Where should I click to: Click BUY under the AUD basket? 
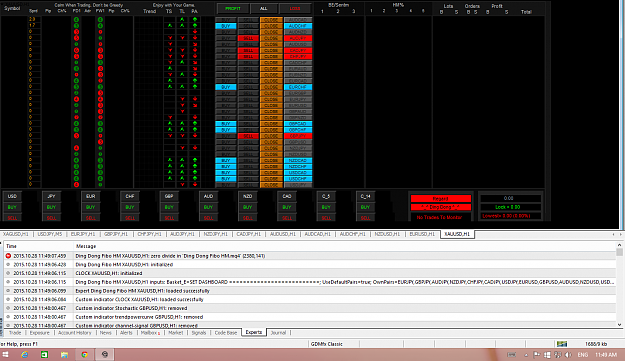tap(208, 207)
